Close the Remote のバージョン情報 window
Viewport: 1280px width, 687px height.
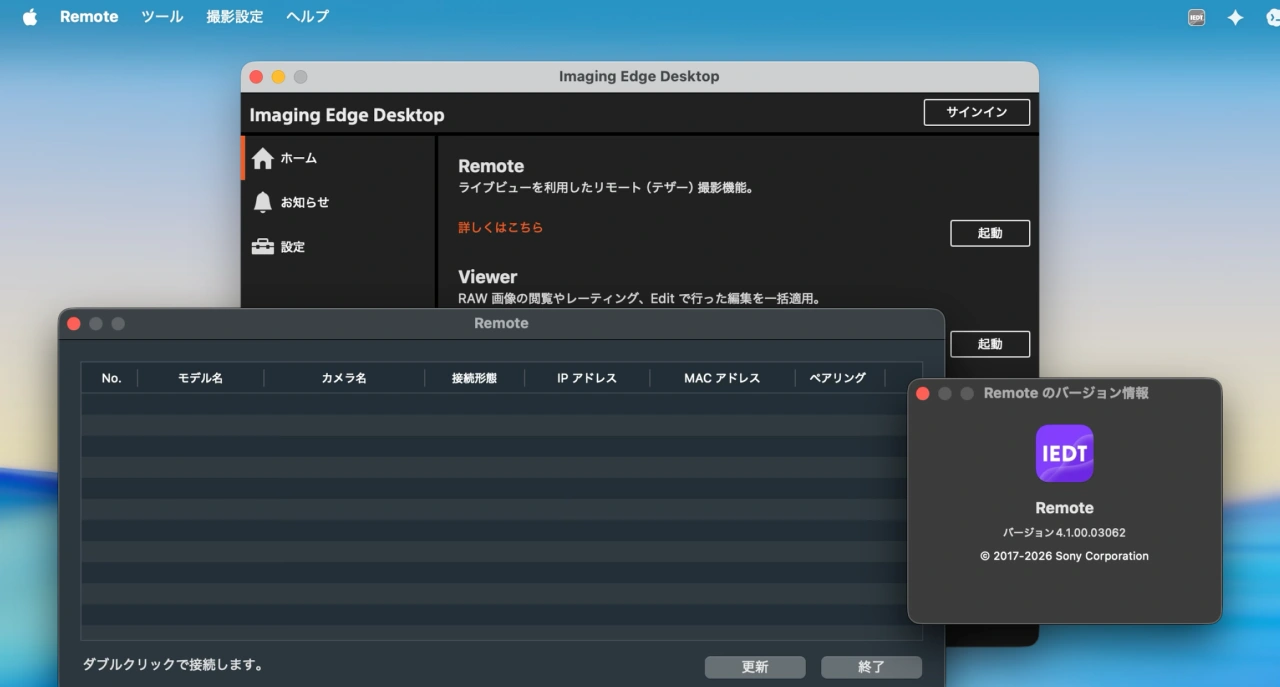point(923,394)
